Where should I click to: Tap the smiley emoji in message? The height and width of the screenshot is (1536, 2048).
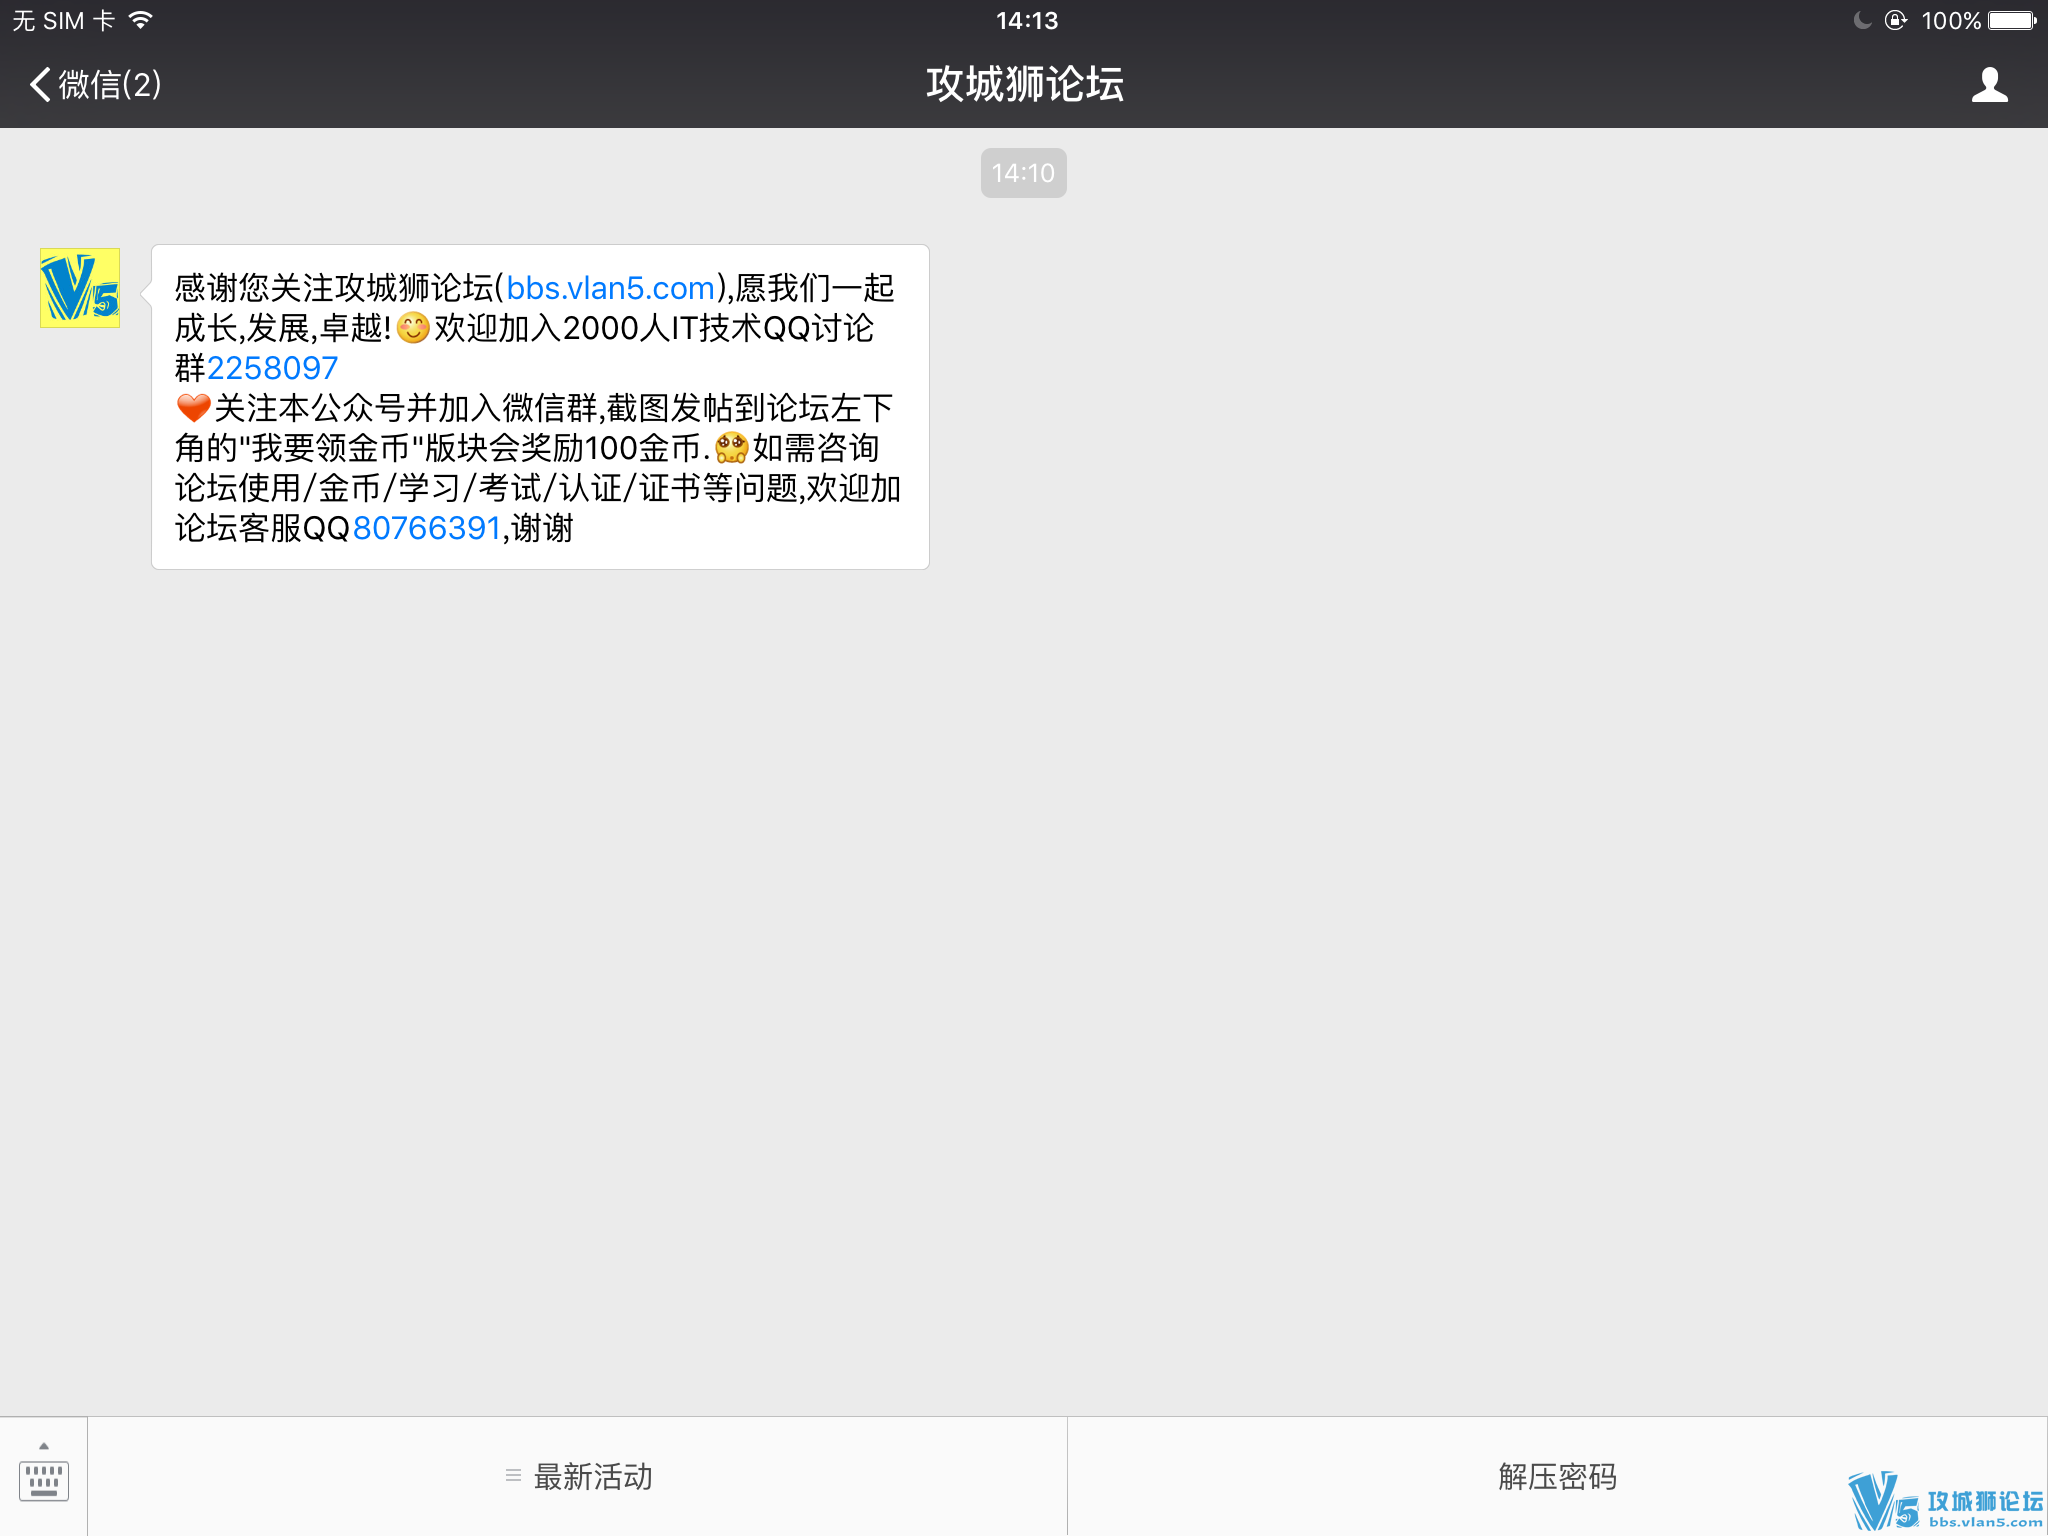(x=413, y=328)
